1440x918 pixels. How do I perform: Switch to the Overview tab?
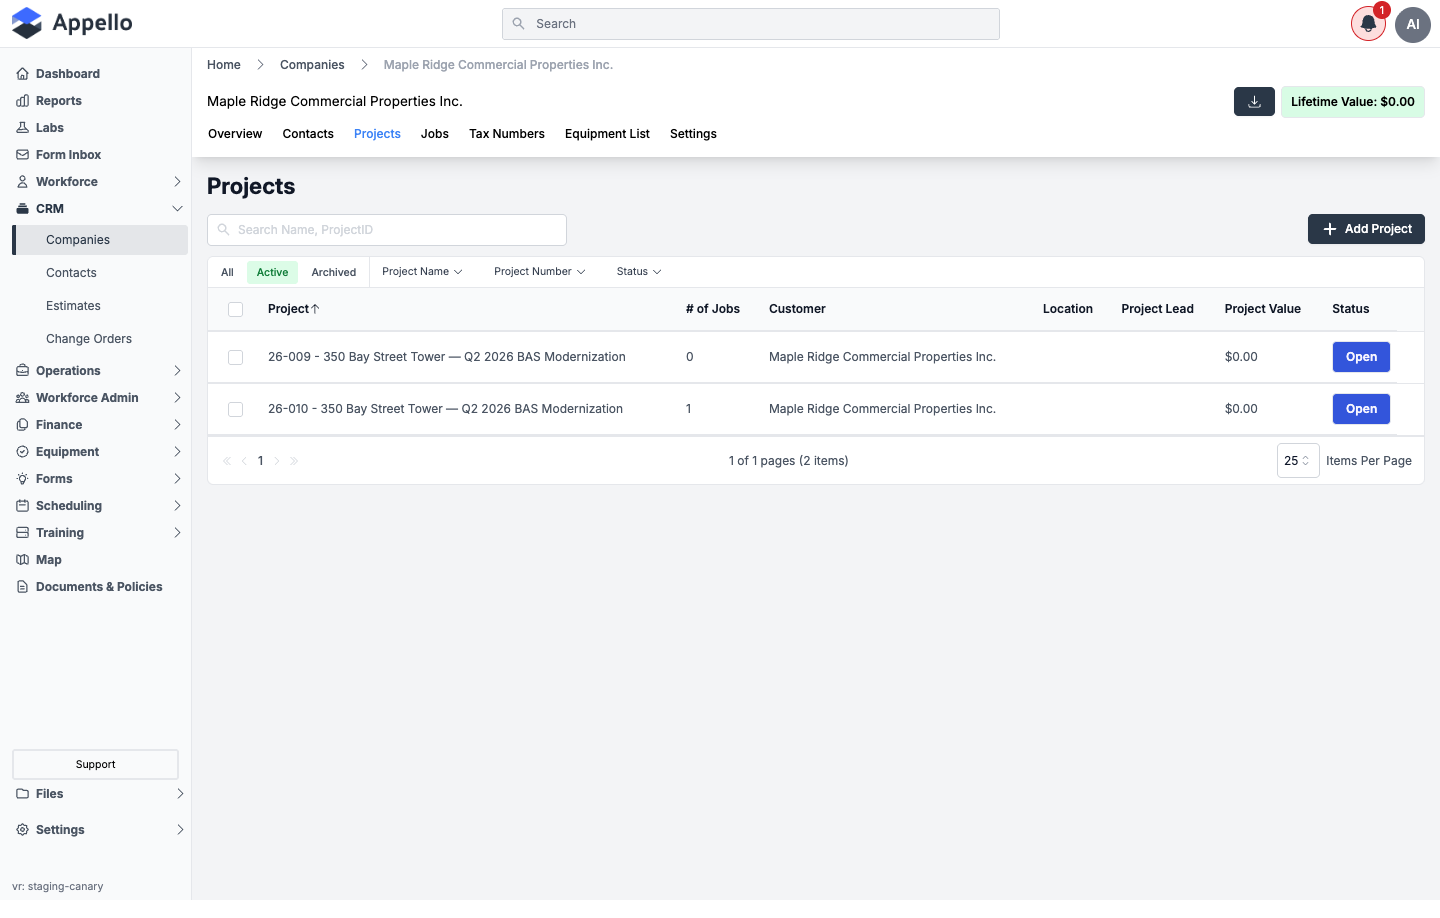click(x=235, y=134)
